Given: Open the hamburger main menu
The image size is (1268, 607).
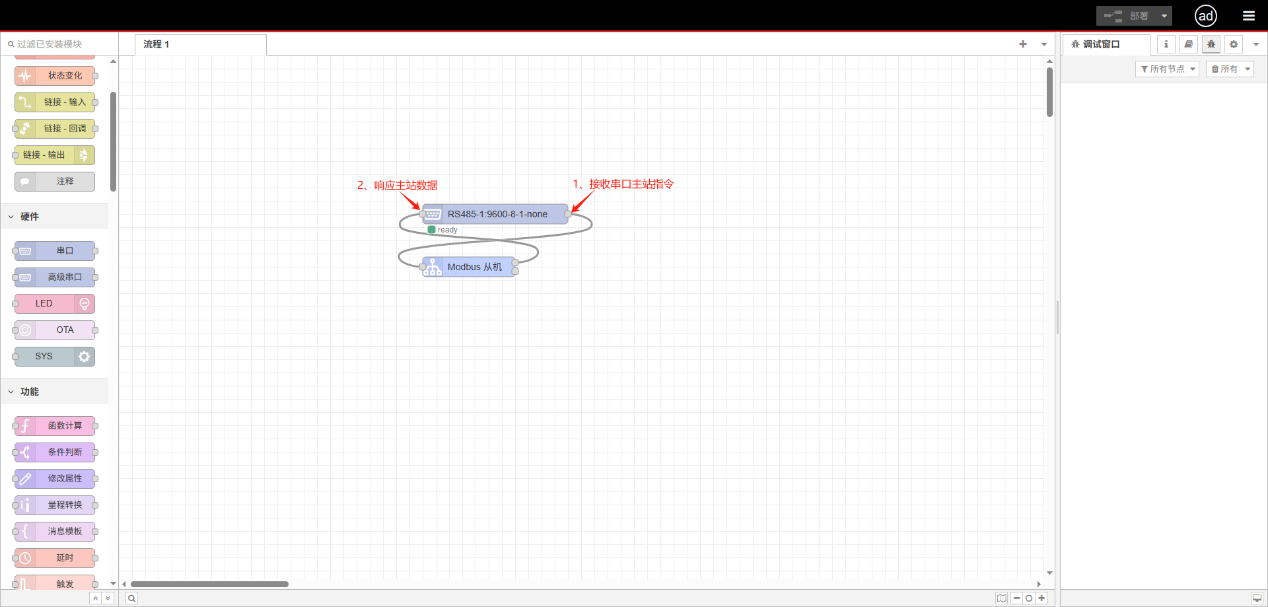Looking at the screenshot, I should pos(1249,16).
